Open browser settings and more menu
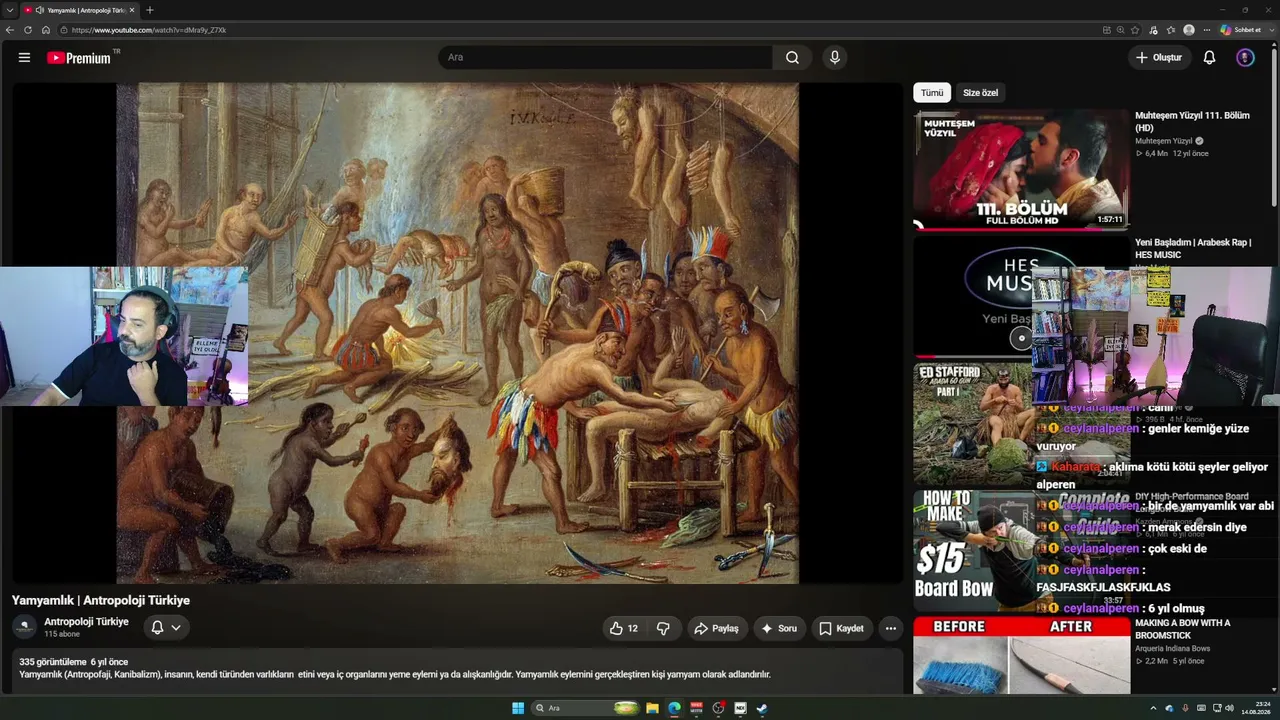 click(1207, 30)
